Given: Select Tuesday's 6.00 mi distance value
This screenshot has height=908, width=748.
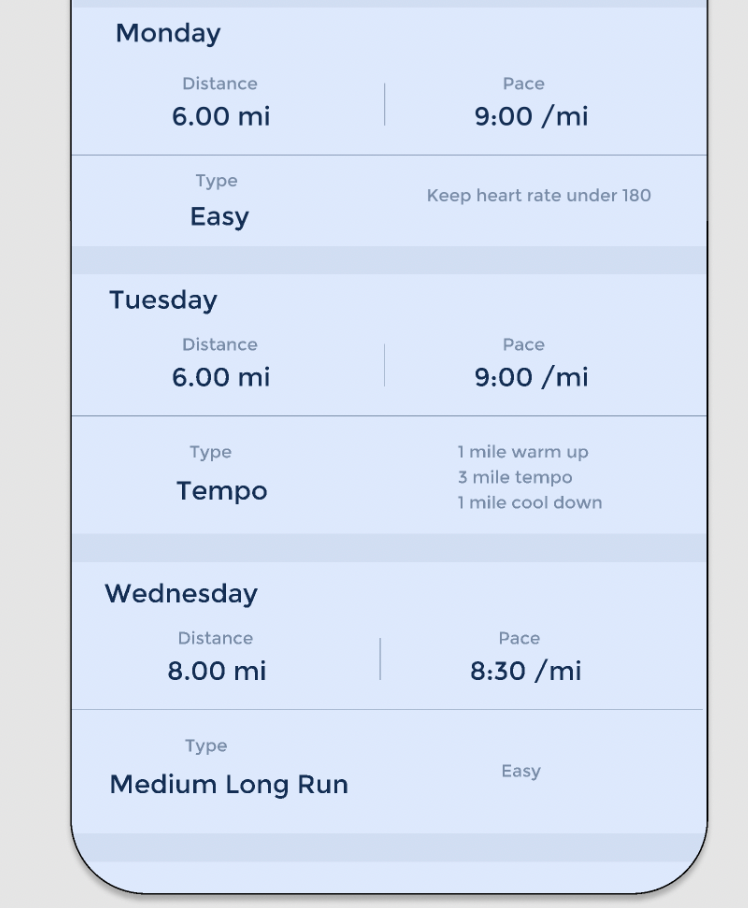Looking at the screenshot, I should 220,377.
